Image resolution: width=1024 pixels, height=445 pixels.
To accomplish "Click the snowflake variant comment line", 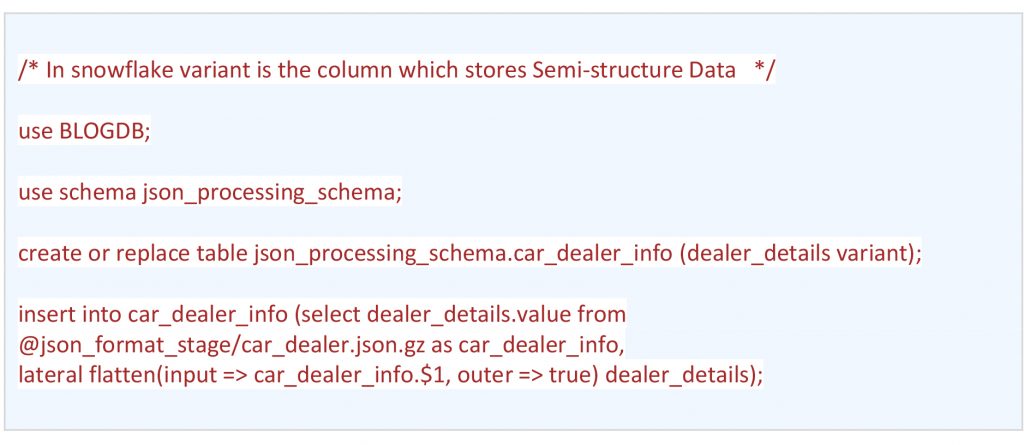I will [x=397, y=69].
